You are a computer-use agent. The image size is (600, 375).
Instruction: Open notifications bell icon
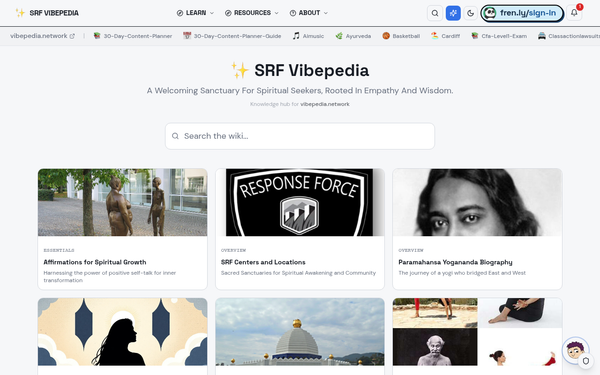coord(574,13)
